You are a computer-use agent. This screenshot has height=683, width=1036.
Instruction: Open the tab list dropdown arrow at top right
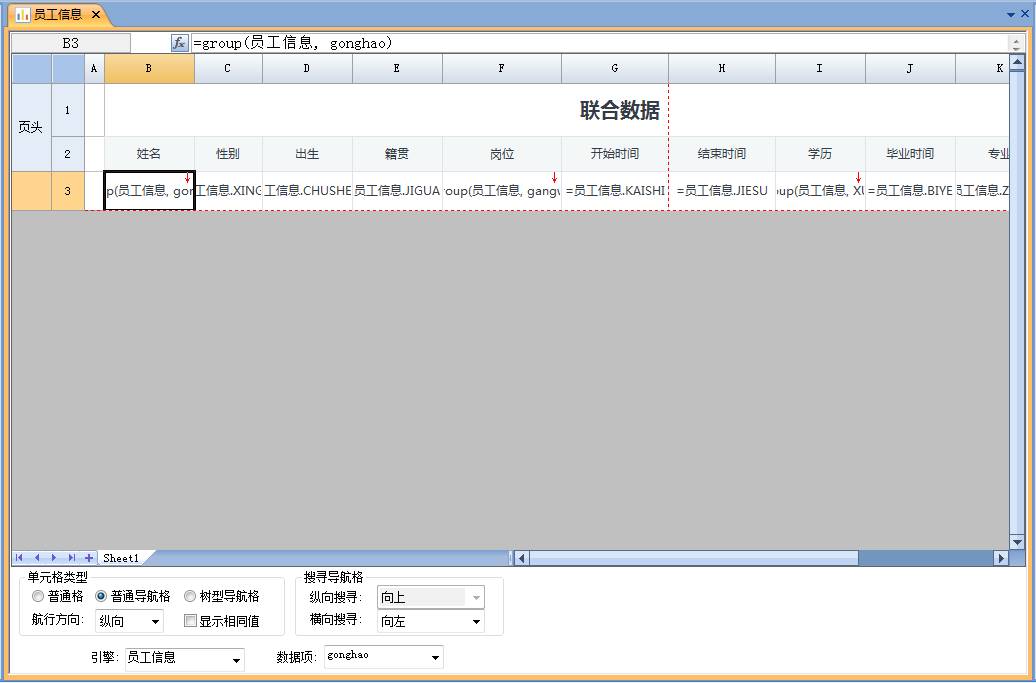point(1009,15)
